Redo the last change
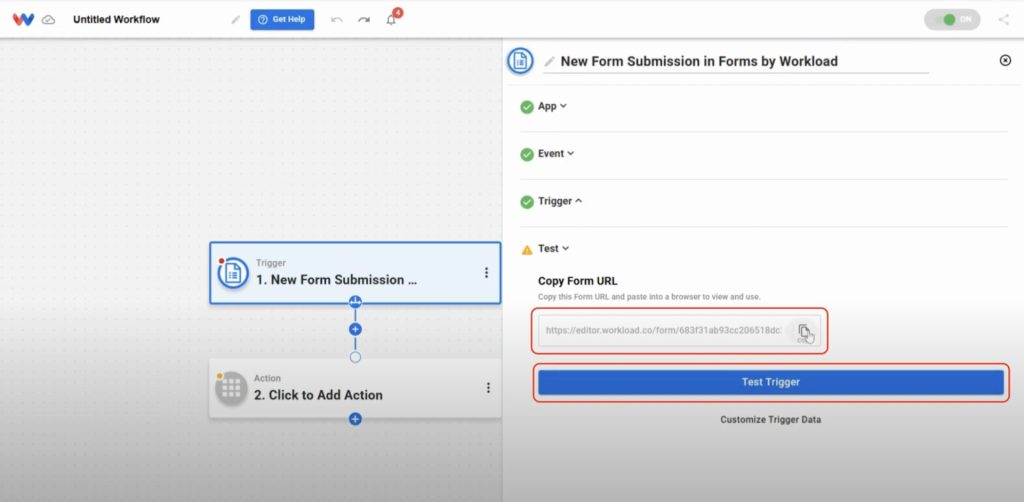The width and height of the screenshot is (1024, 502). click(364, 20)
